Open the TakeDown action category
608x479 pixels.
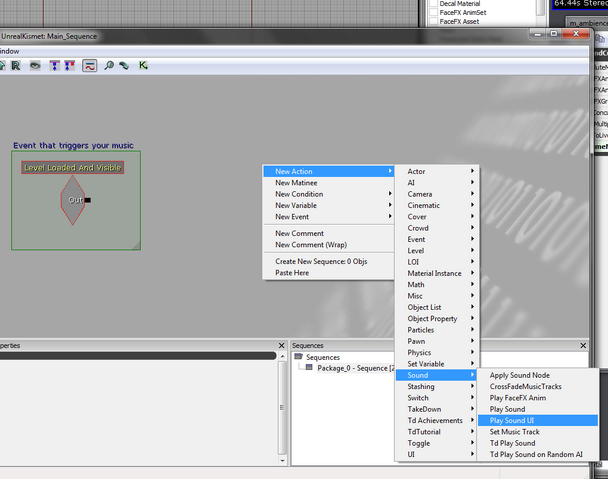coord(437,409)
